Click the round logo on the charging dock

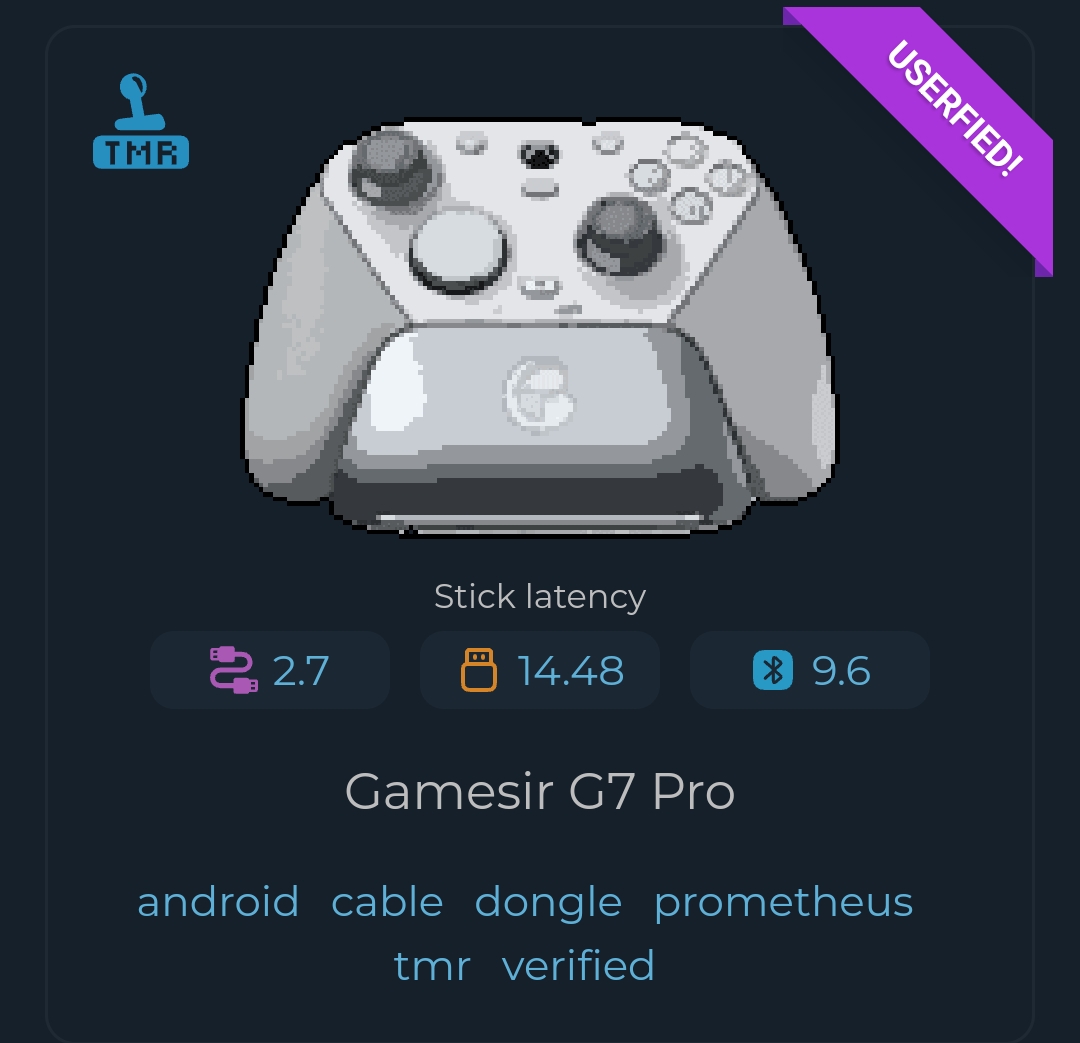(539, 394)
